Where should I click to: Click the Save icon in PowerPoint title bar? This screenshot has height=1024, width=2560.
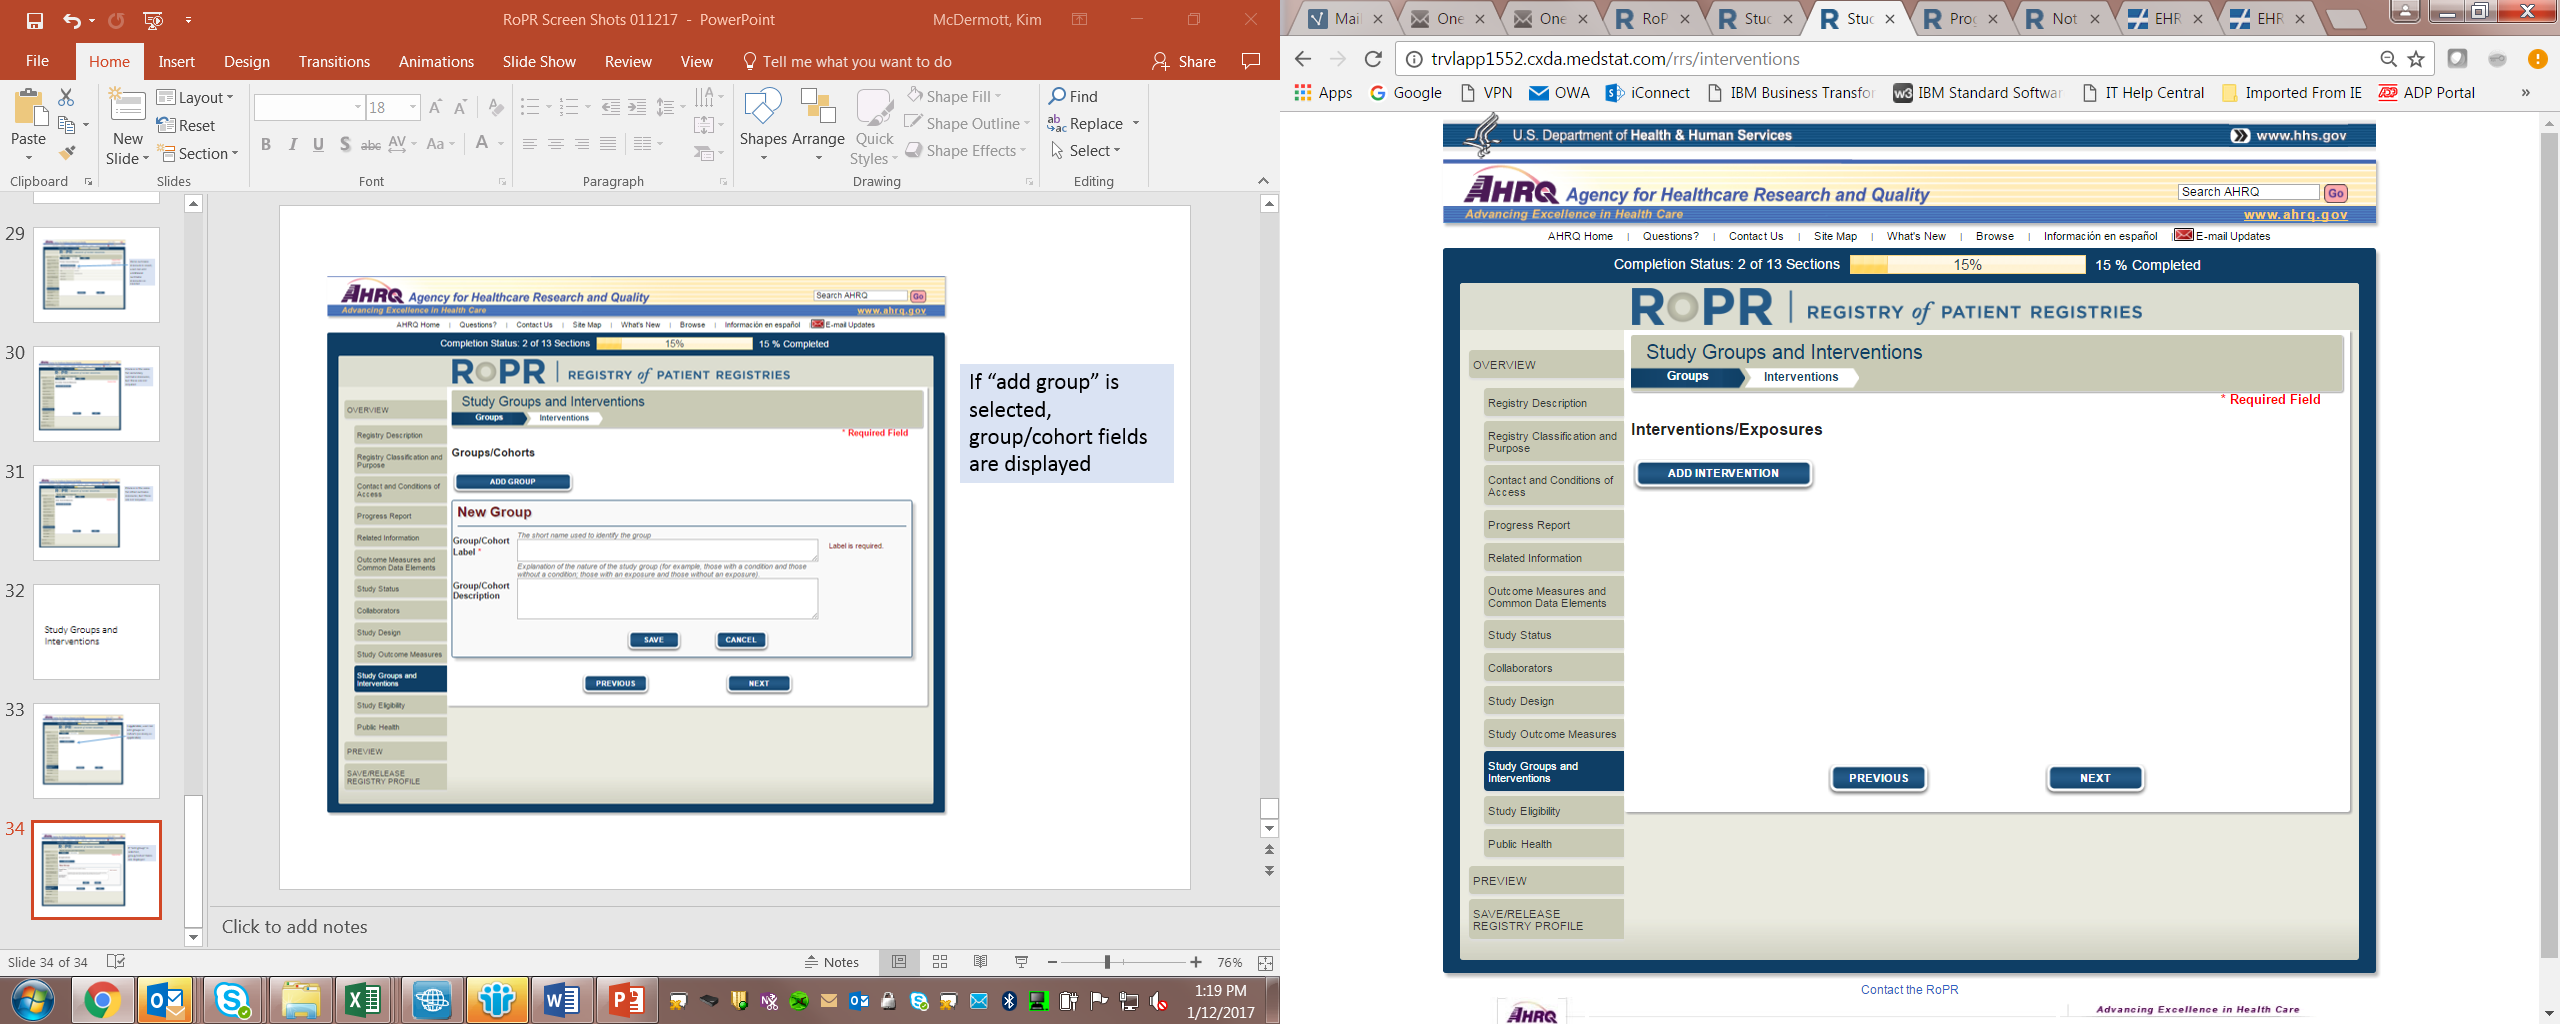35,20
